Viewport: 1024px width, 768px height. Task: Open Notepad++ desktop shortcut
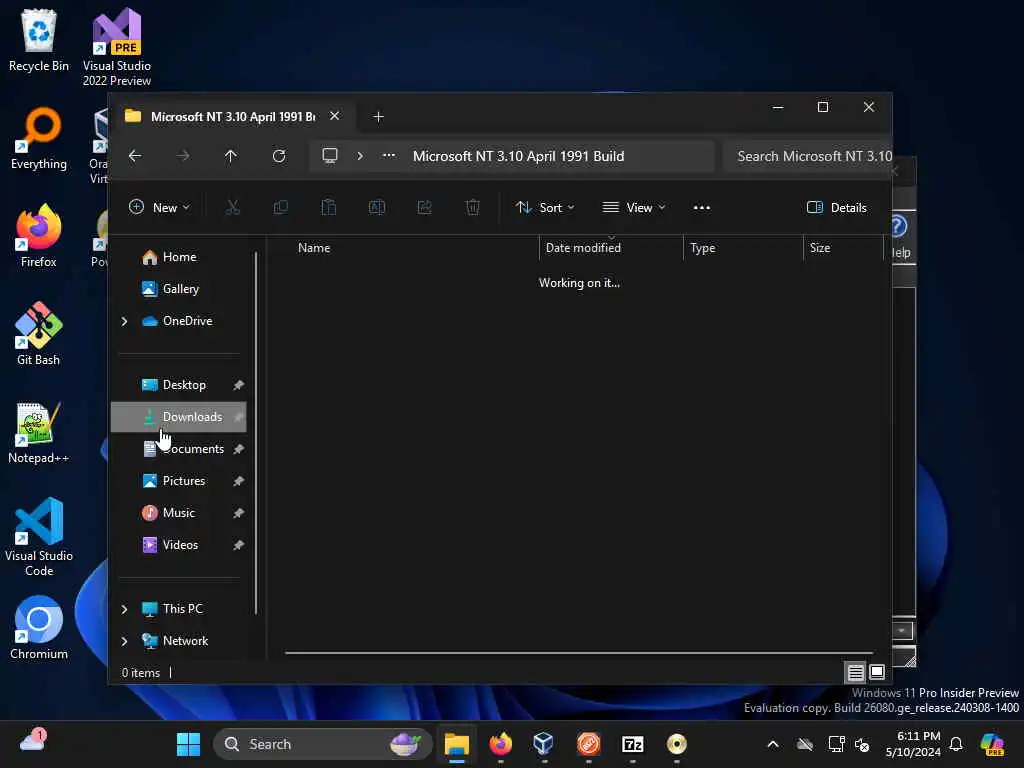39,432
